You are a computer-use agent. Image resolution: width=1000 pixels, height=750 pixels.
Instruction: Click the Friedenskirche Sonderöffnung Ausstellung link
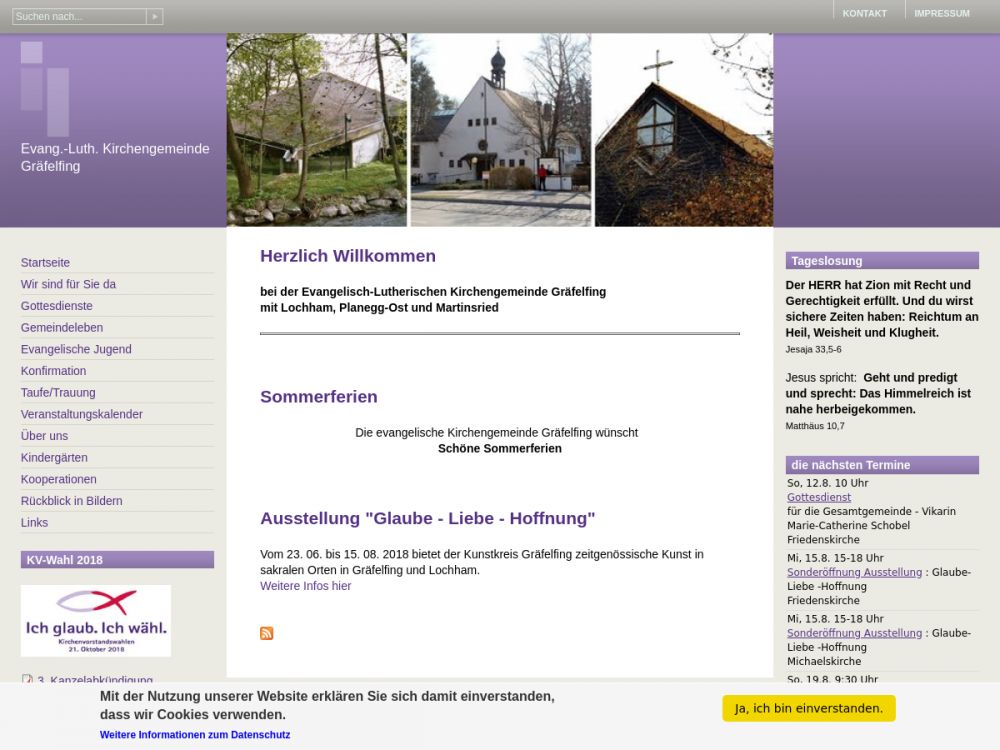pyautogui.click(x=854, y=573)
